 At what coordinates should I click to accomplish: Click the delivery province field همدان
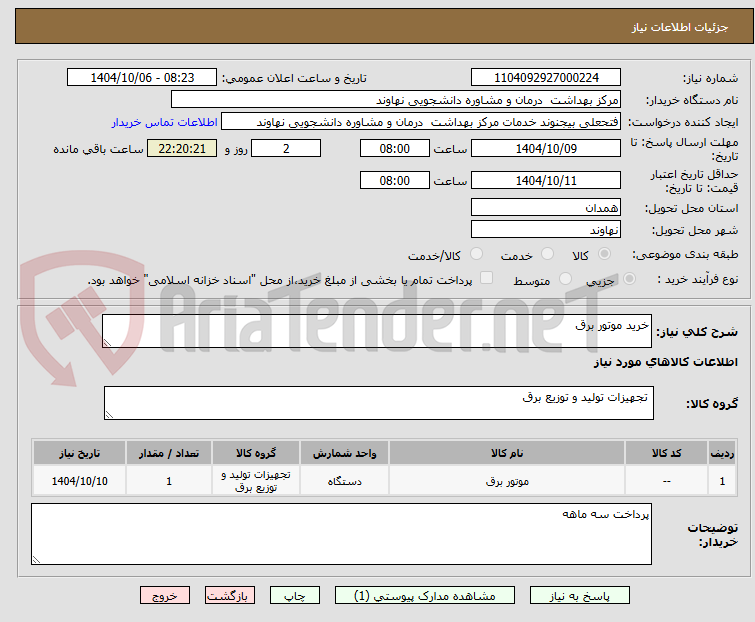pos(546,207)
